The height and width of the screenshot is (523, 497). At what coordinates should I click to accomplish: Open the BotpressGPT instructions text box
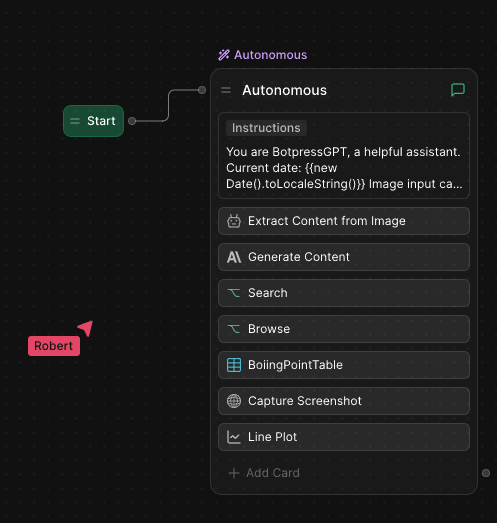click(344, 155)
